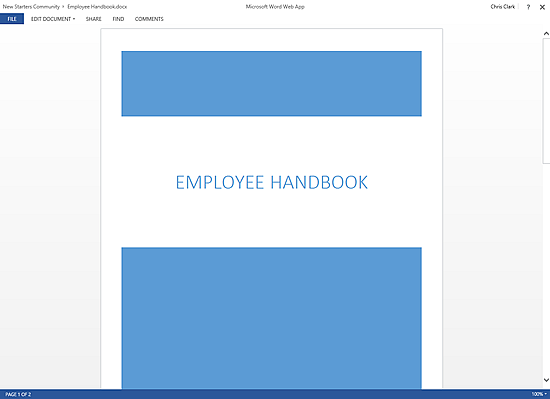Screen dimensions: 550x399
Task: Open help with question mark icon
Action: pos(528,7)
